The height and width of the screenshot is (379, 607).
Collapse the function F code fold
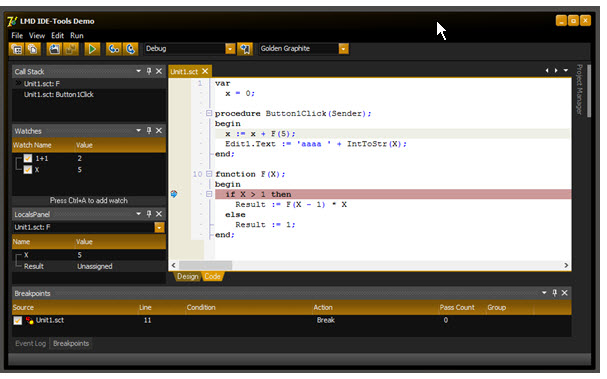click(209, 174)
